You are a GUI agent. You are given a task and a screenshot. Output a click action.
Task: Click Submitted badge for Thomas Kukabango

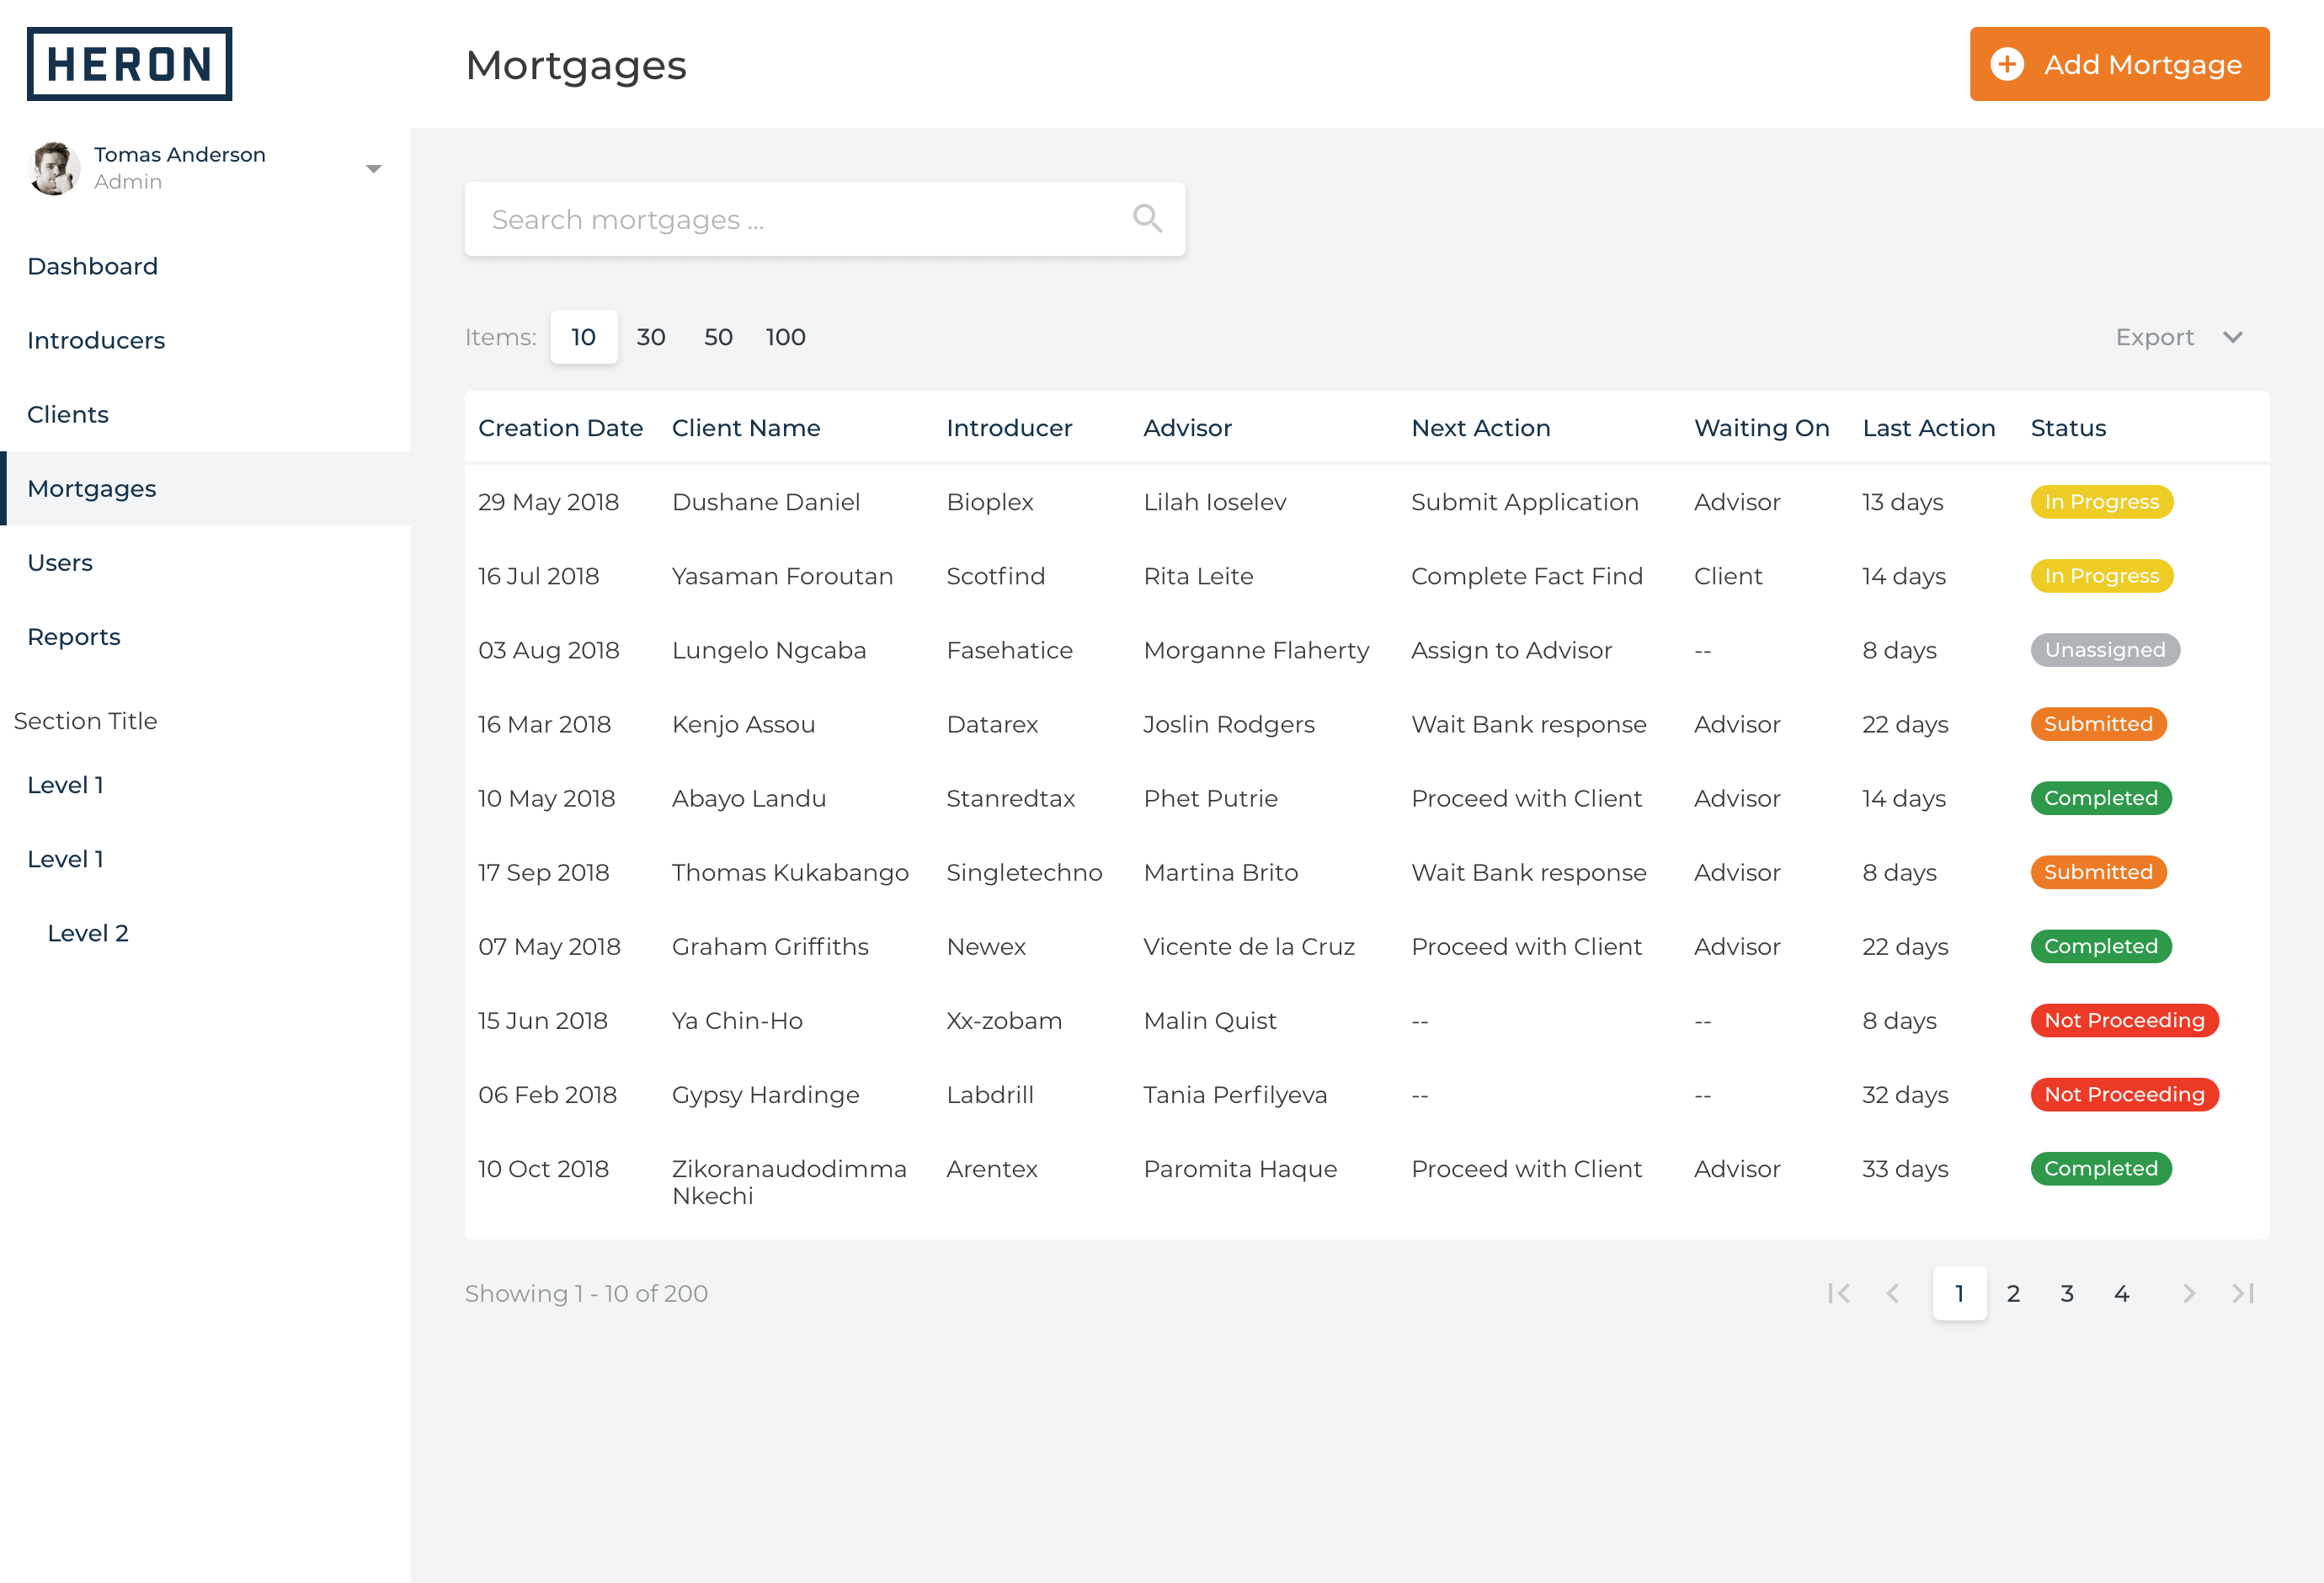pos(2098,872)
